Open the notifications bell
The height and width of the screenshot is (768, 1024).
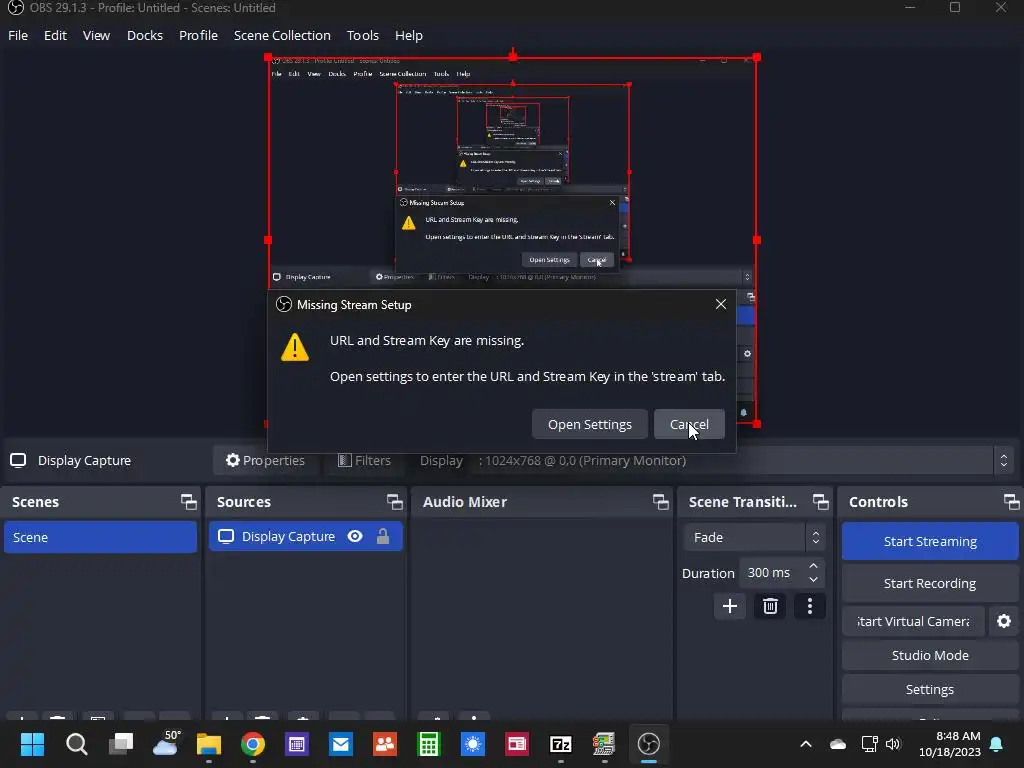click(997, 744)
